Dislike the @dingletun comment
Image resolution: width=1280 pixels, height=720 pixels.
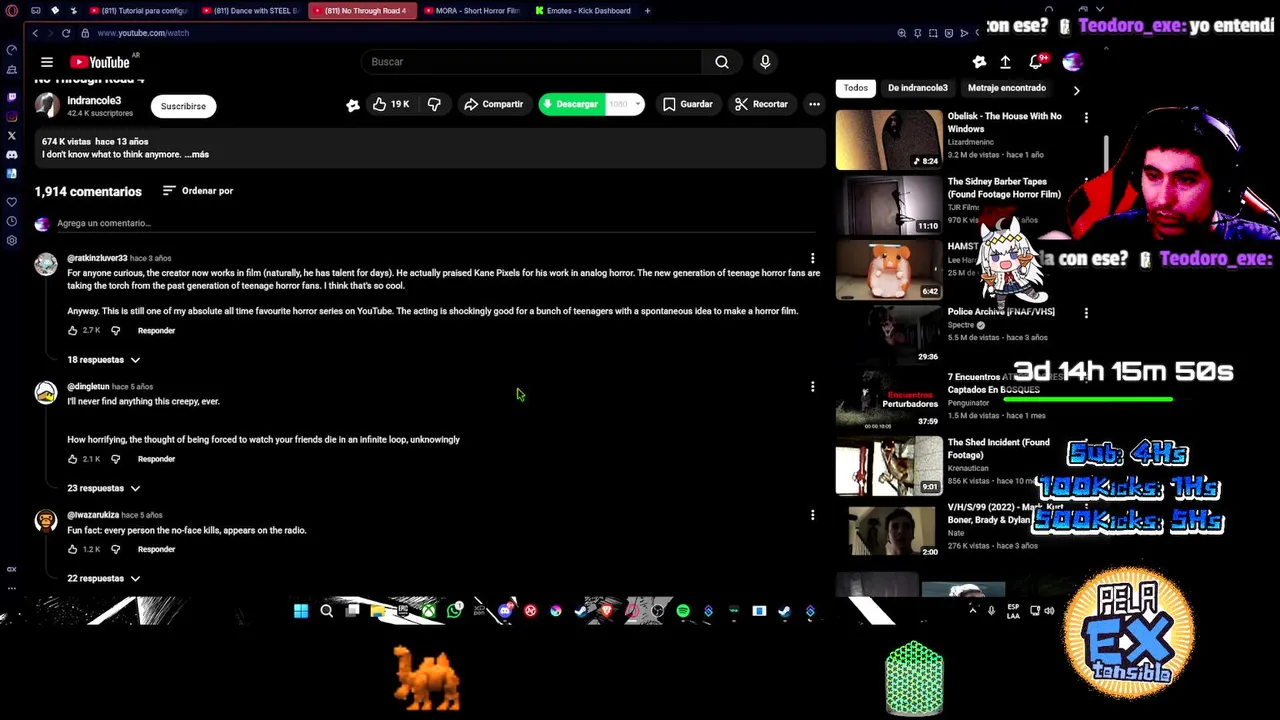(x=115, y=459)
